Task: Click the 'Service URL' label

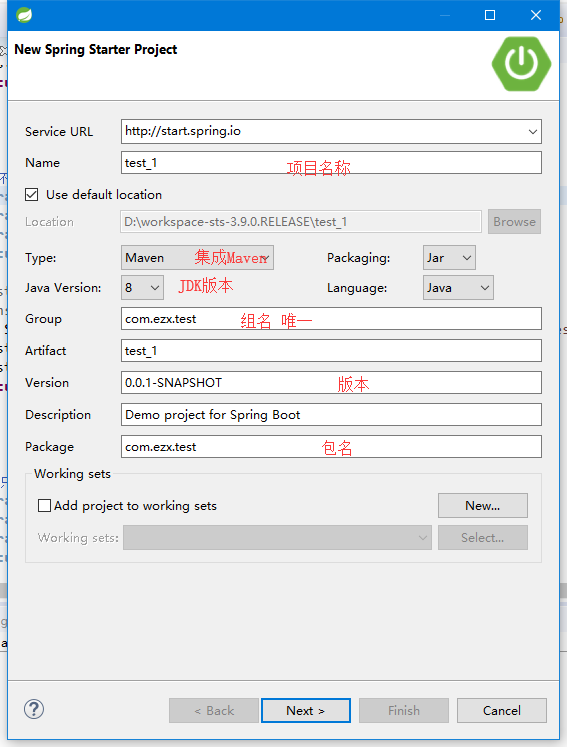Action: [x=59, y=131]
